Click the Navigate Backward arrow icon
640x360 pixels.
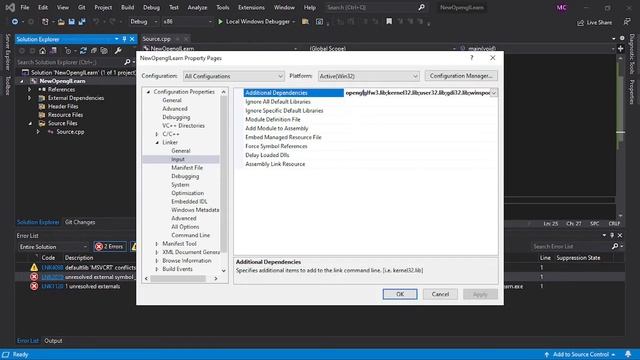coord(15,22)
